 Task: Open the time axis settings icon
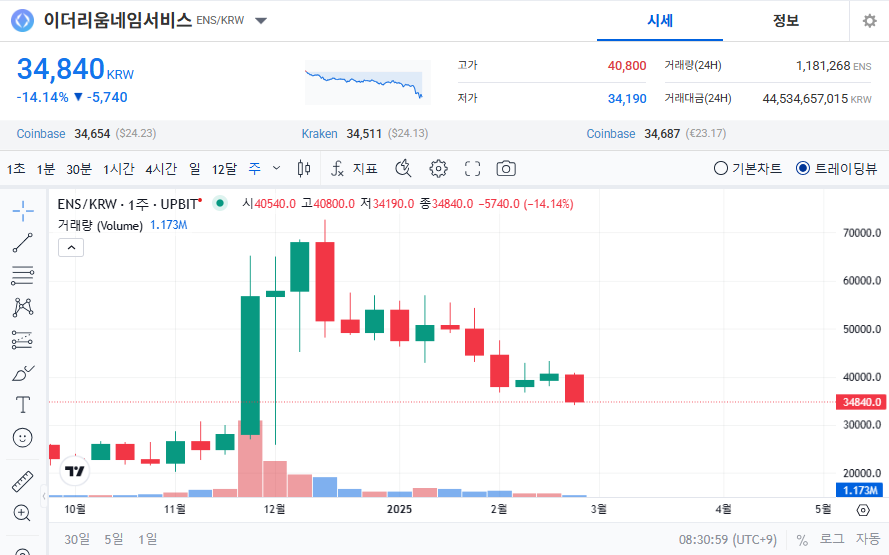pyautogui.click(x=863, y=510)
